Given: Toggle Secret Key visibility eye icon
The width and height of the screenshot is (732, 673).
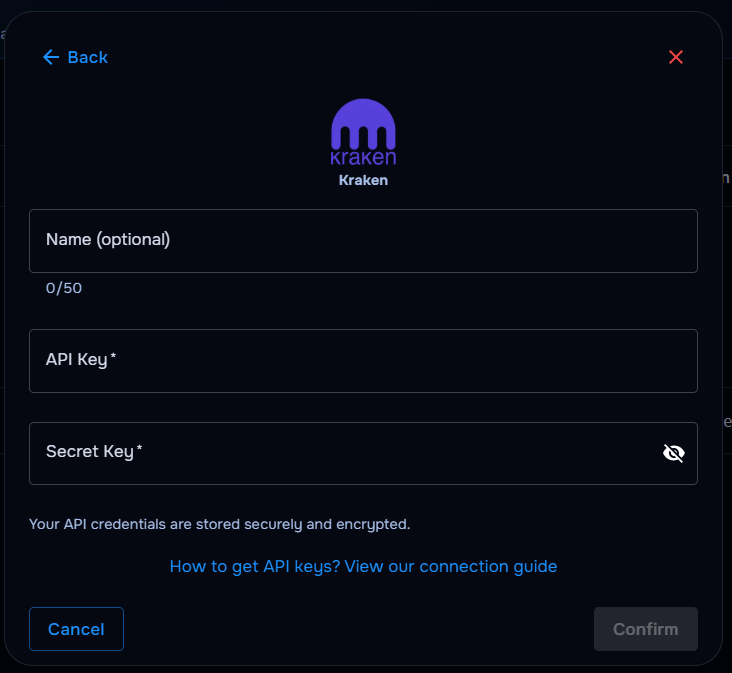Looking at the screenshot, I should coord(673,453).
